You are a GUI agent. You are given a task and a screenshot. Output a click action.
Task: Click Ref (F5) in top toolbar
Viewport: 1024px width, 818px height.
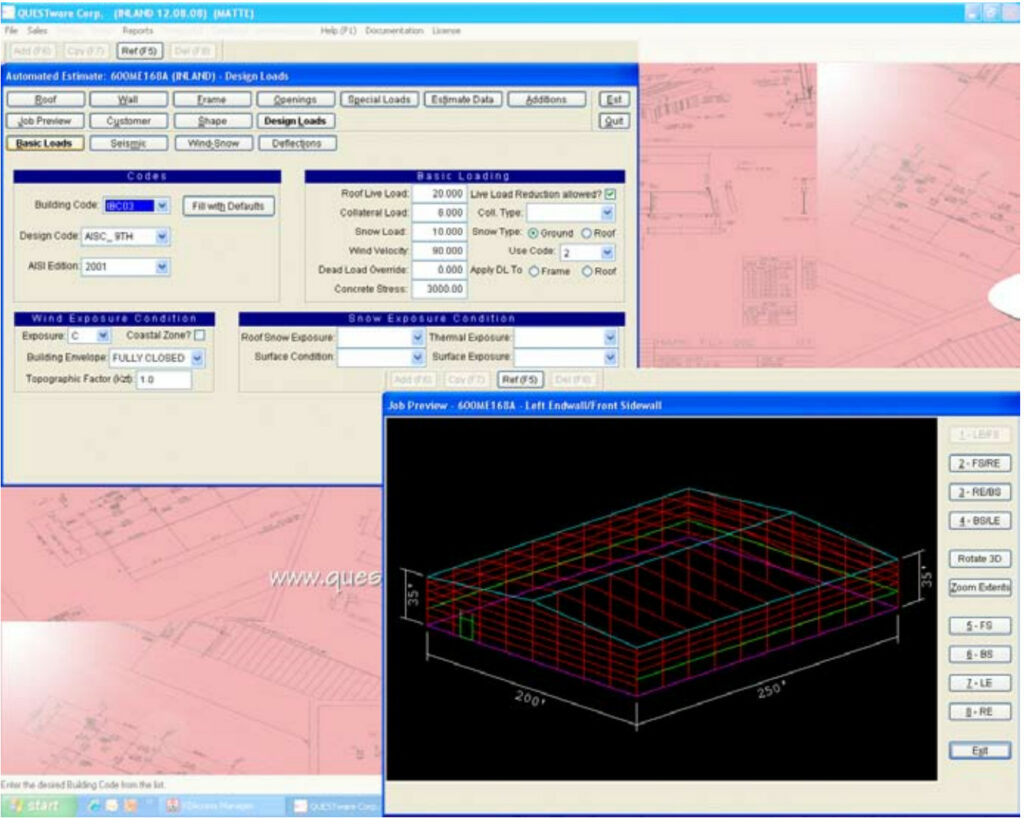pyautogui.click(x=139, y=51)
